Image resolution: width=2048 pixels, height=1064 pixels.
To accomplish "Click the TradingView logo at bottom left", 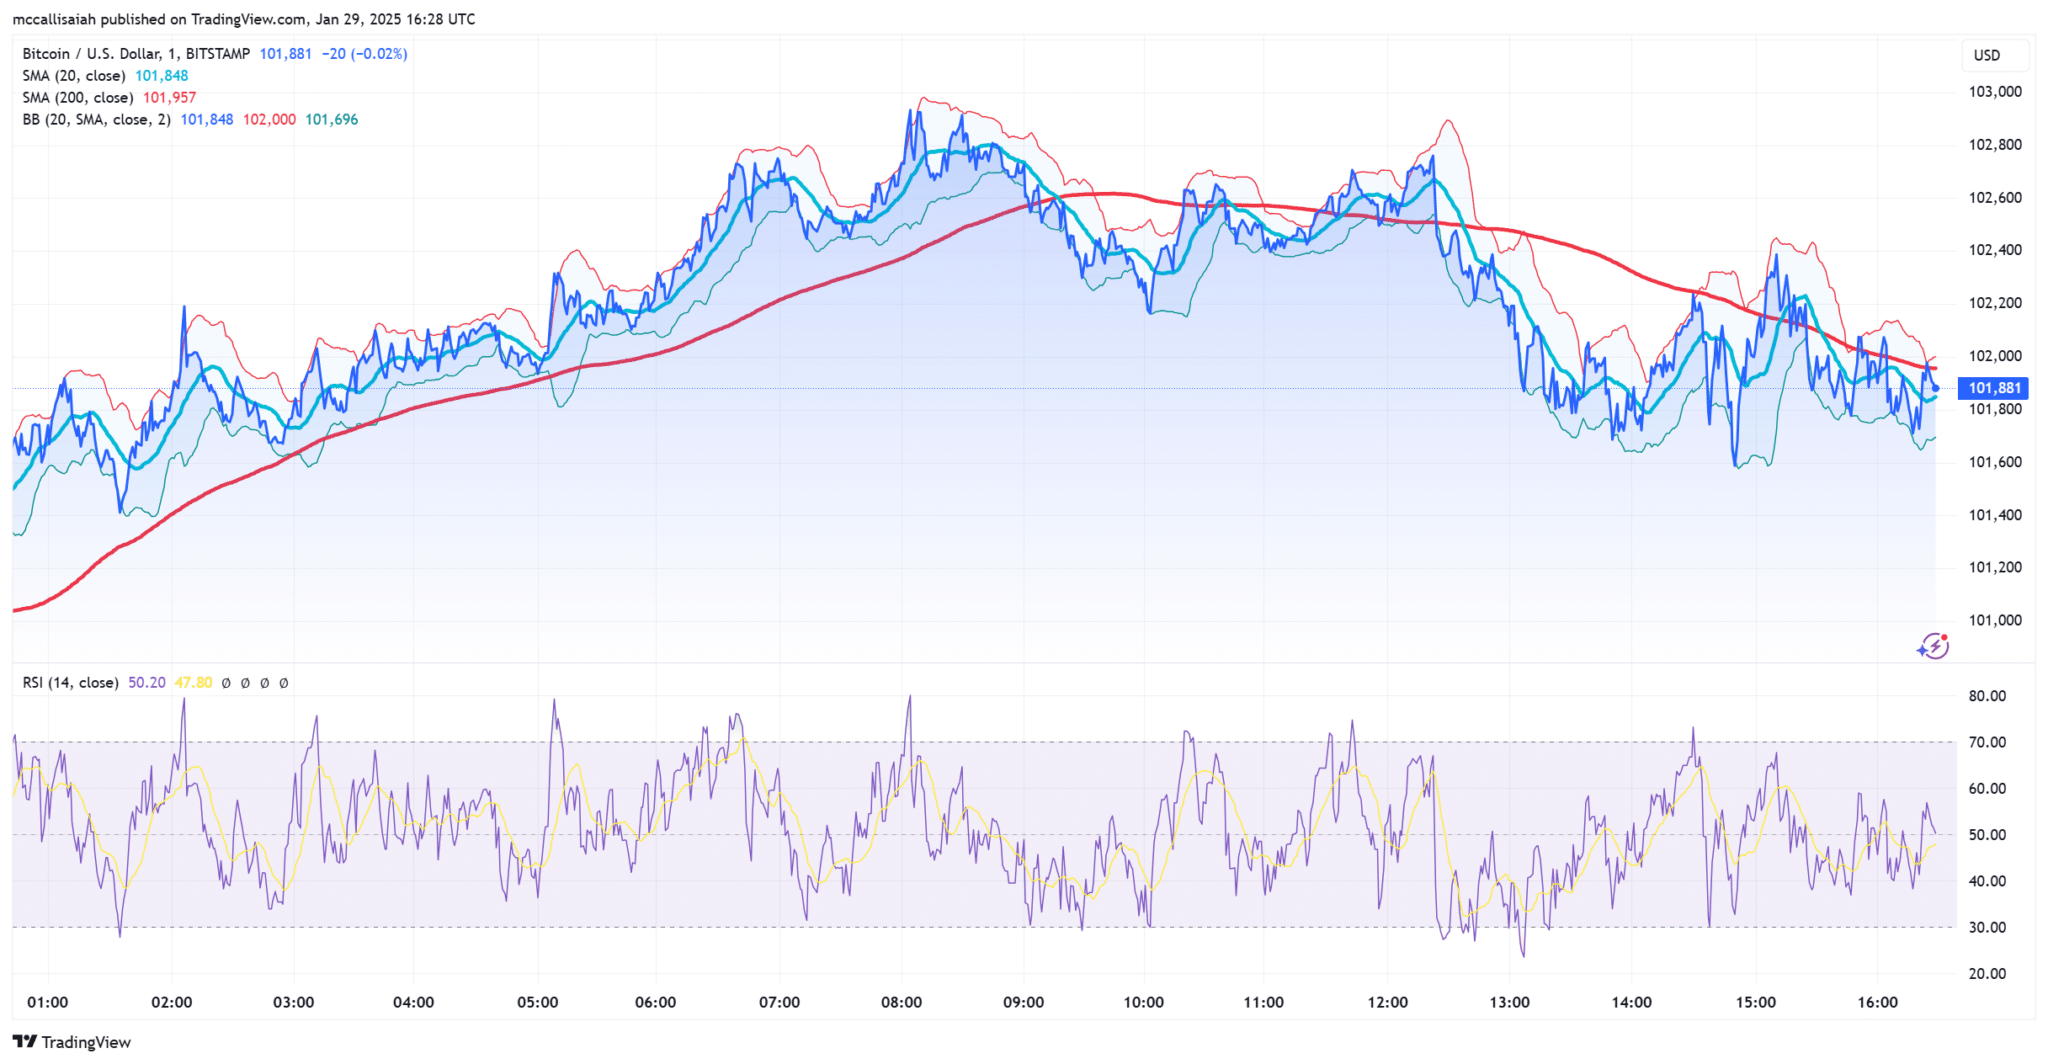I will point(72,1042).
